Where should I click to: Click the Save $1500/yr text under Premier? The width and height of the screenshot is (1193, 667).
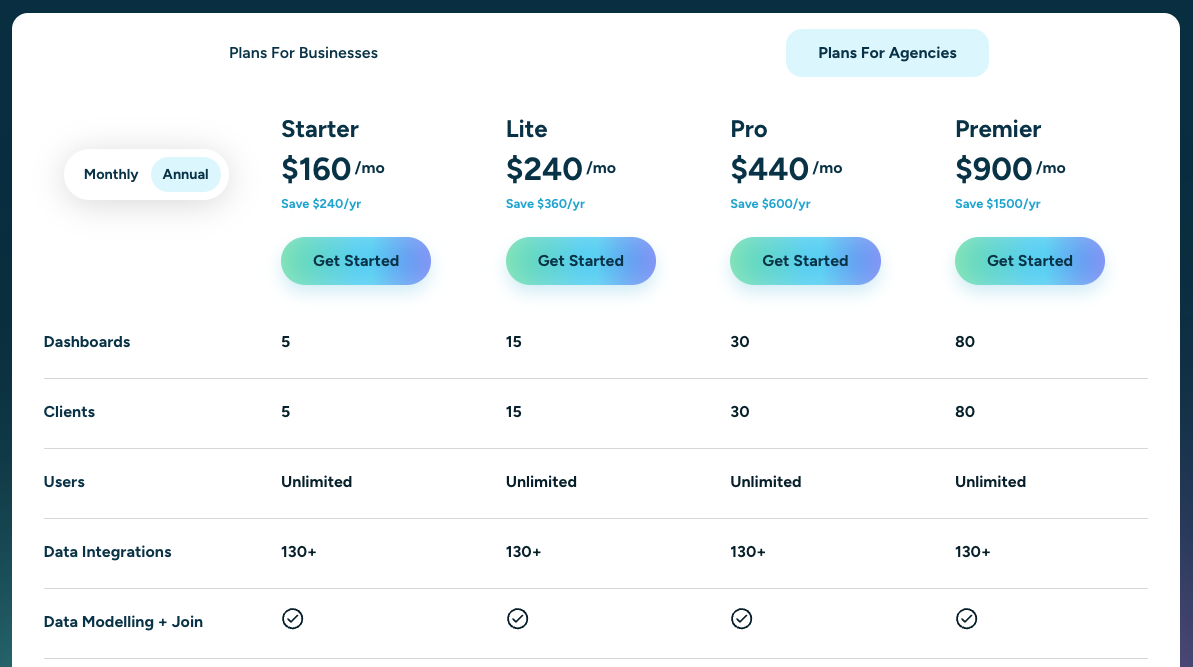(997, 203)
